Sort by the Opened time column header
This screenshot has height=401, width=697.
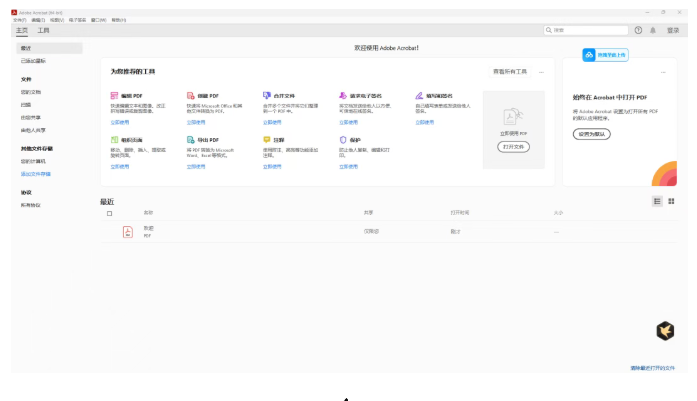click(460, 213)
